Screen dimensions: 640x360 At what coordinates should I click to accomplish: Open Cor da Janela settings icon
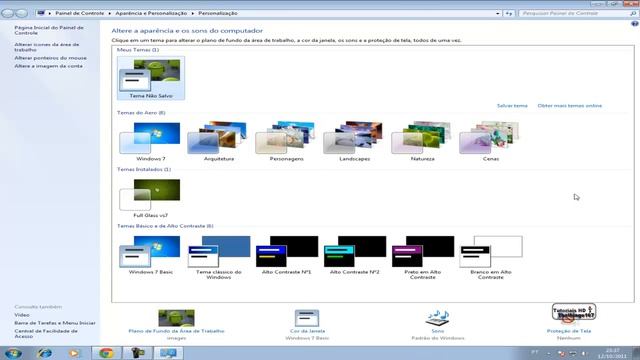(x=307, y=318)
